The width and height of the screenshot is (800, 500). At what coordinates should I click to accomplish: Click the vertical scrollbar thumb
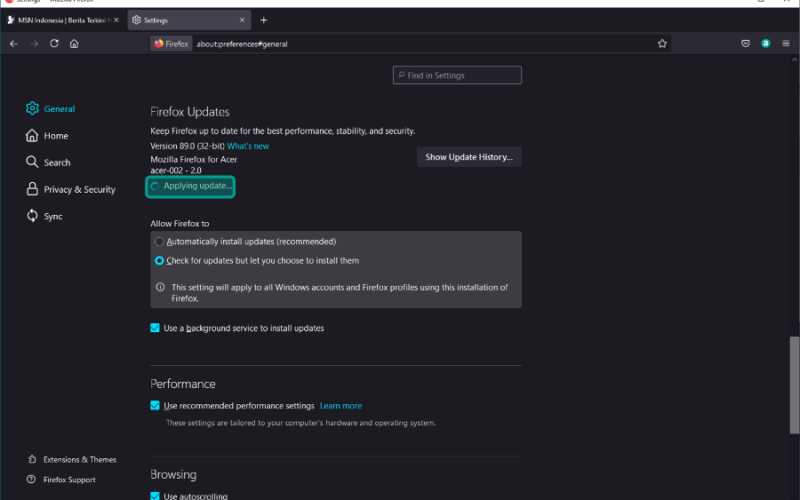794,385
